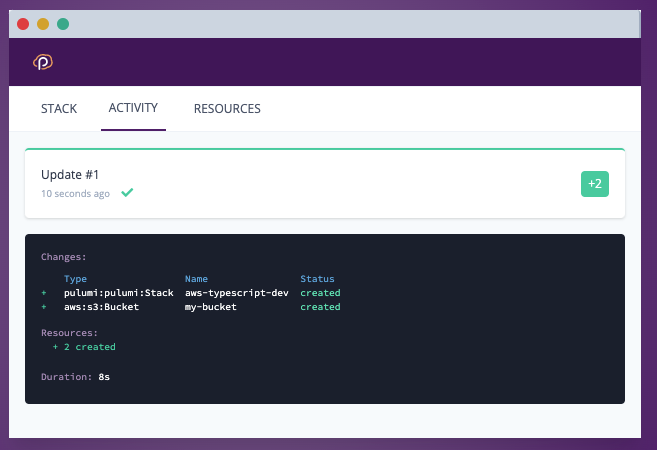Image resolution: width=657 pixels, height=450 pixels.
Task: Click 'created' status in Stack row
Action: [320, 293]
